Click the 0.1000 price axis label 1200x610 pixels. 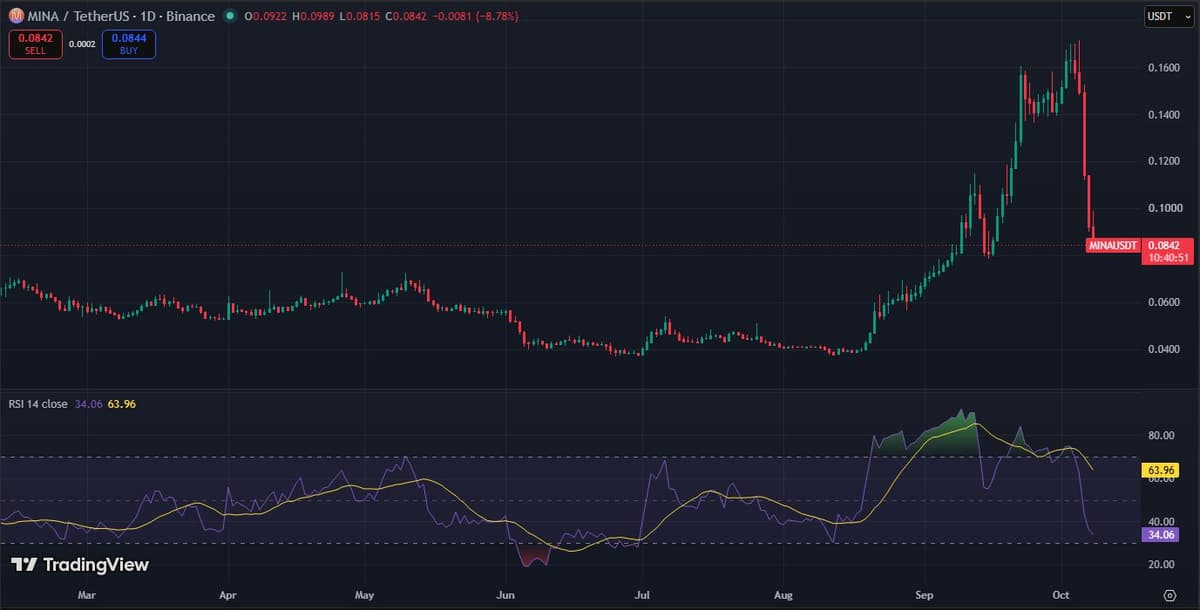point(1164,208)
